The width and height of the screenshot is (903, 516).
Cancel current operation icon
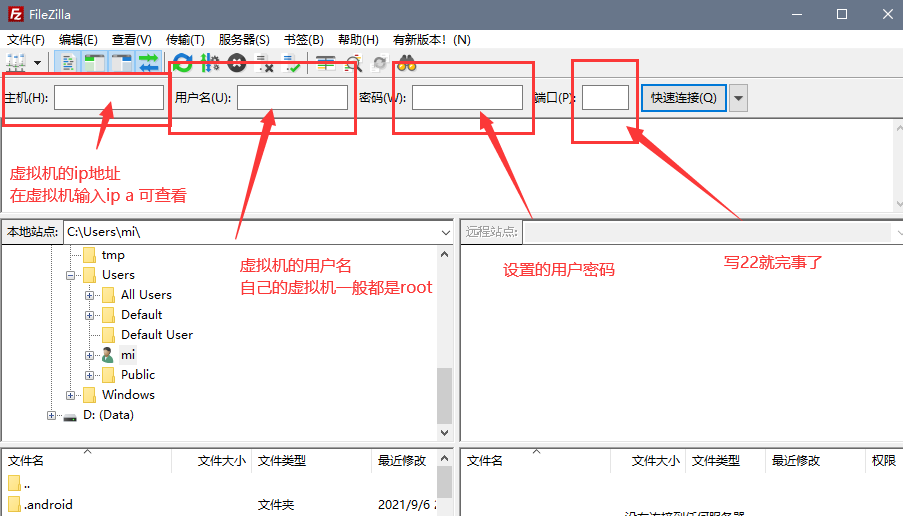click(x=237, y=63)
